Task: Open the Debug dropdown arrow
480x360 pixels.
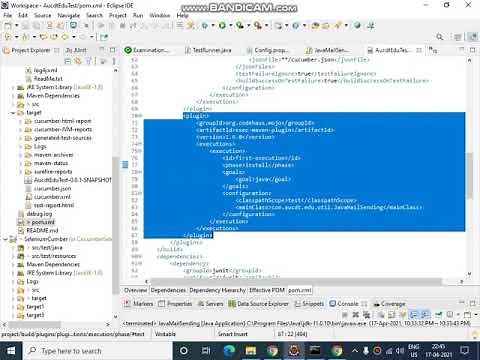Action: pyautogui.click(x=213, y=25)
